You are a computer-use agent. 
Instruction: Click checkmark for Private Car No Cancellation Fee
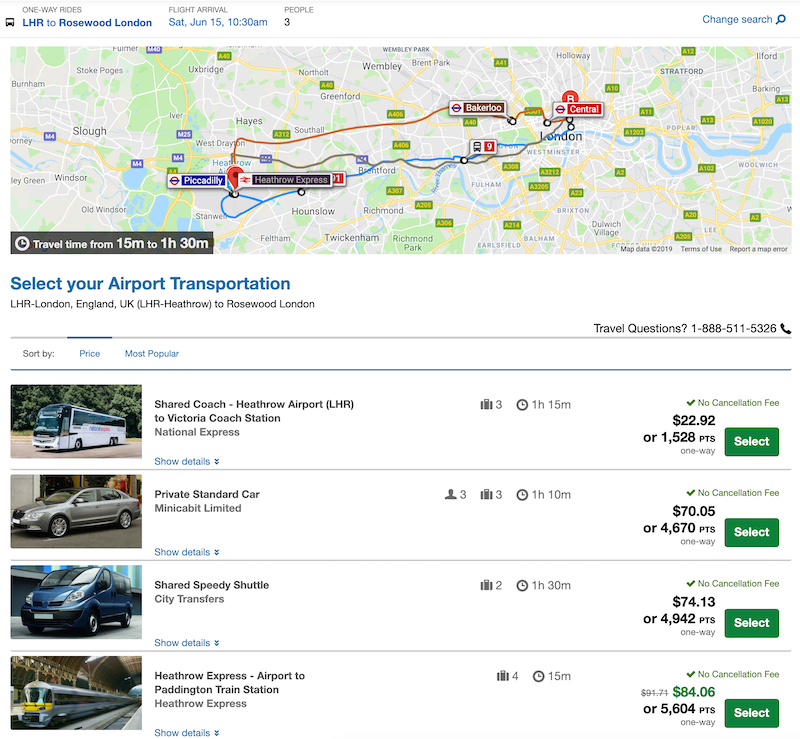(690, 492)
